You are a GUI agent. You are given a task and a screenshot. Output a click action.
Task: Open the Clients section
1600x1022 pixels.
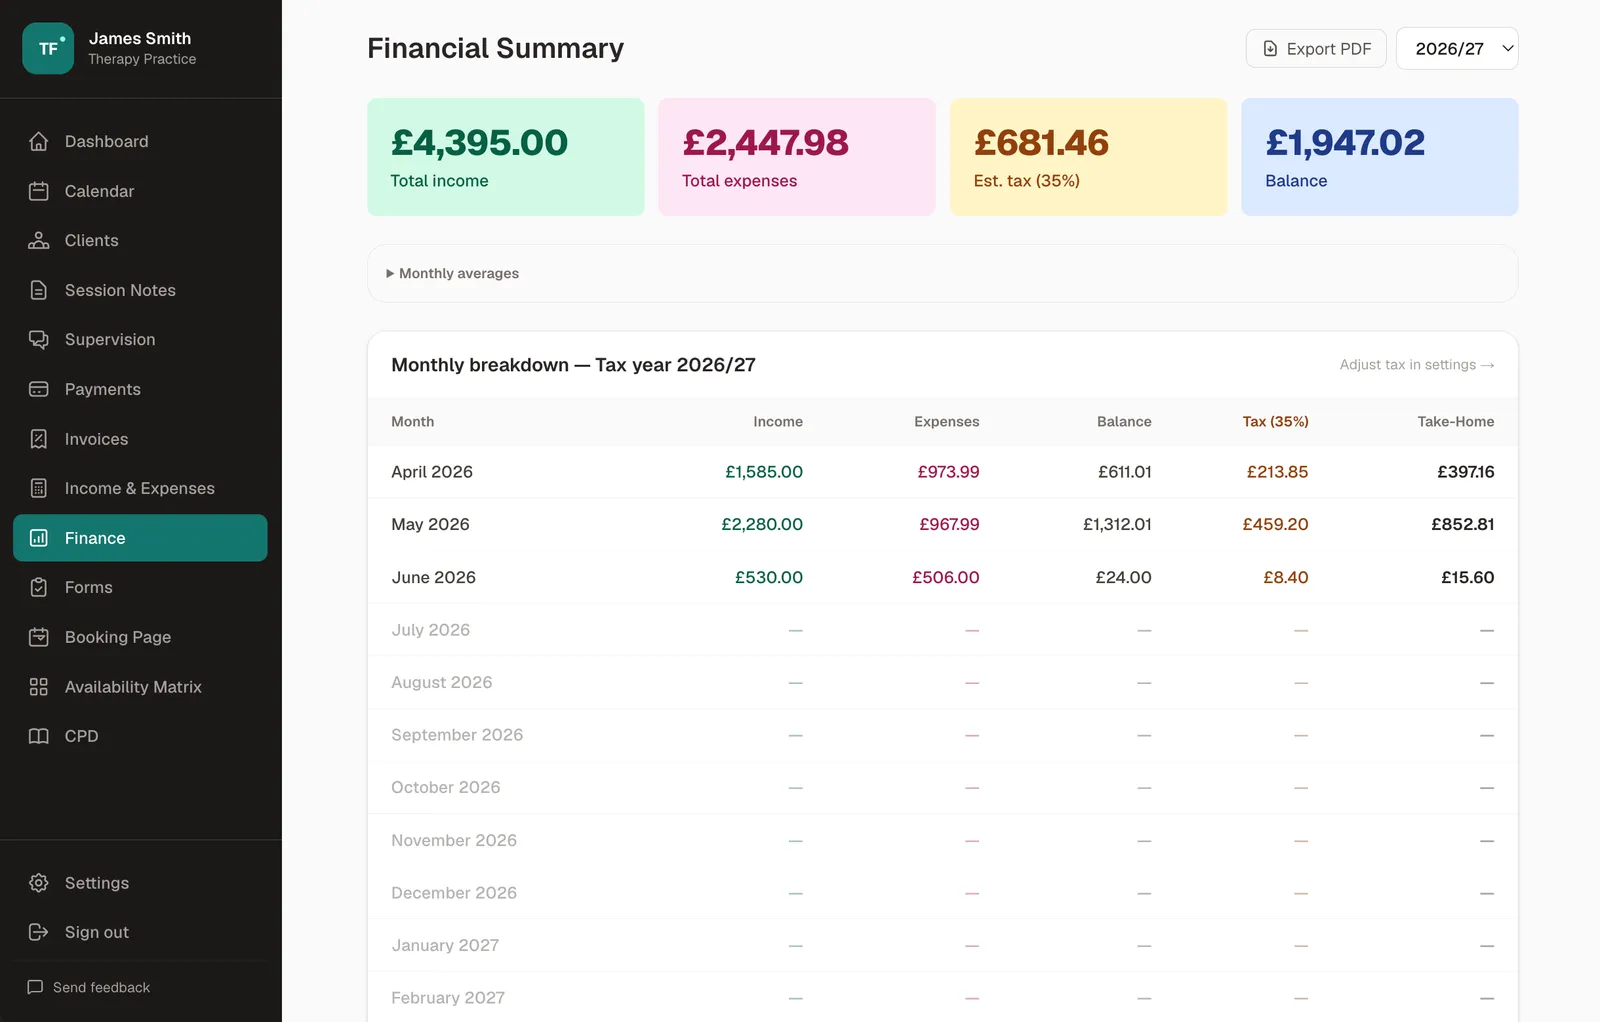pos(140,240)
